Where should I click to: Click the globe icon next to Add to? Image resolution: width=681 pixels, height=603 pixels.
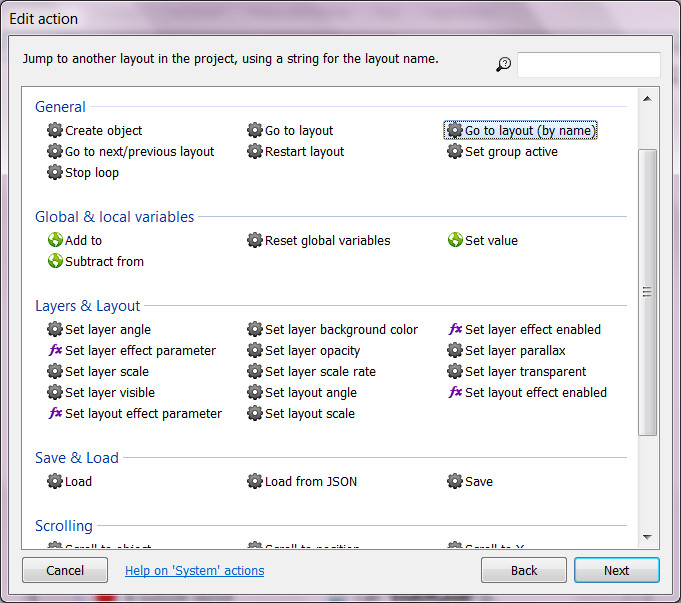55,240
